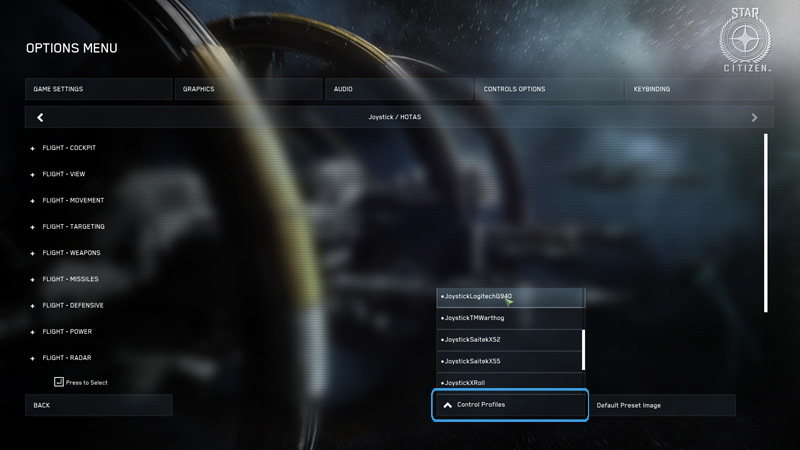Viewport: 800px width, 450px height.
Task: Click the Control Profiles up-chevron icon
Action: click(447, 405)
